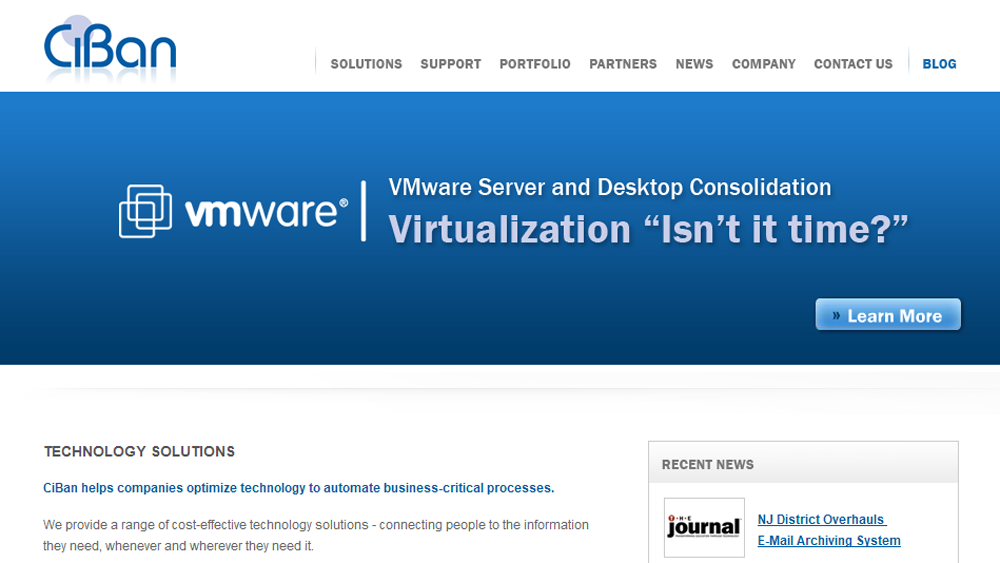This screenshot has width=1000, height=563.
Task: Open the News menu item
Action: click(694, 64)
